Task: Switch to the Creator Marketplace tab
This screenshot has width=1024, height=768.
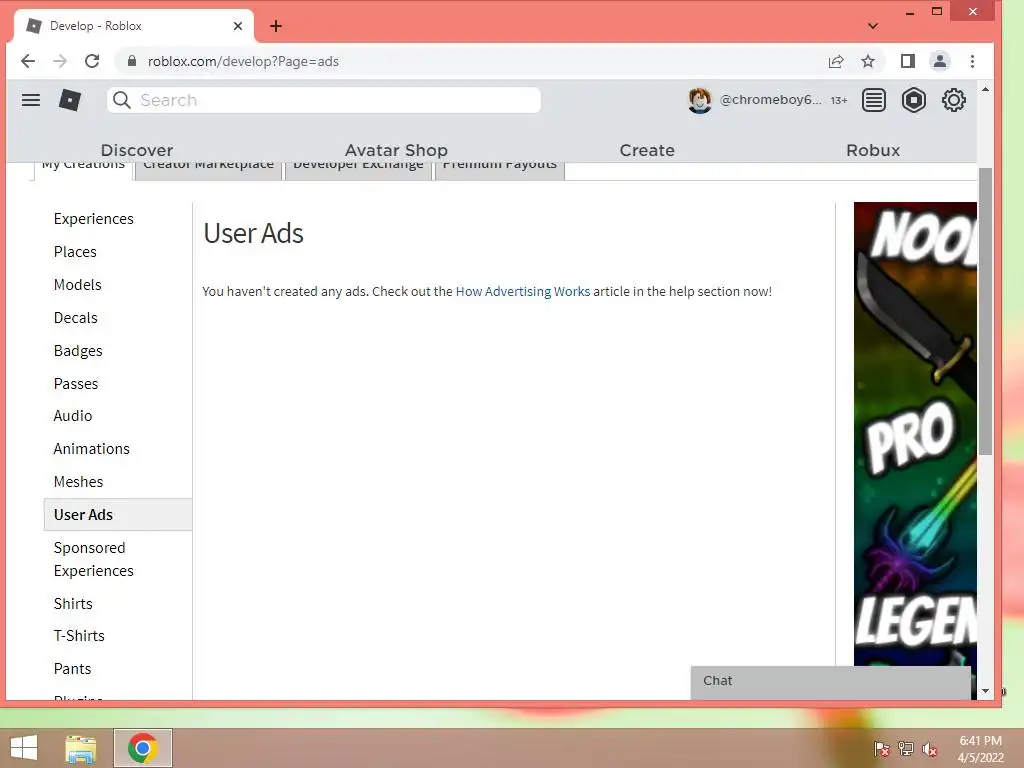Action: (x=208, y=169)
